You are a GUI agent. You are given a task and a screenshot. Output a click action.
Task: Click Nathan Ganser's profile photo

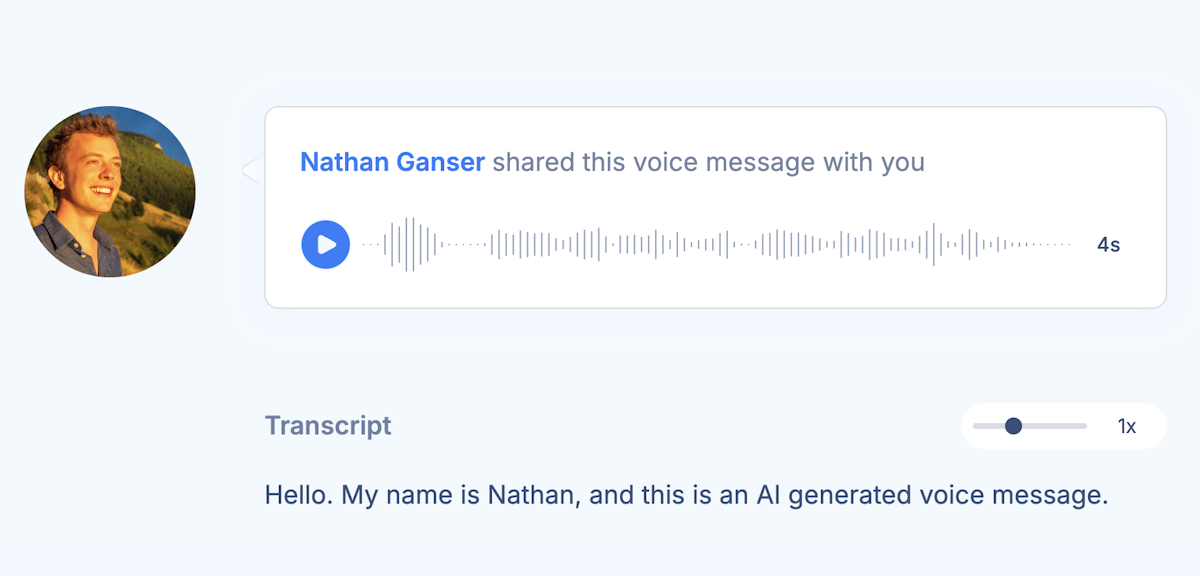(110, 192)
